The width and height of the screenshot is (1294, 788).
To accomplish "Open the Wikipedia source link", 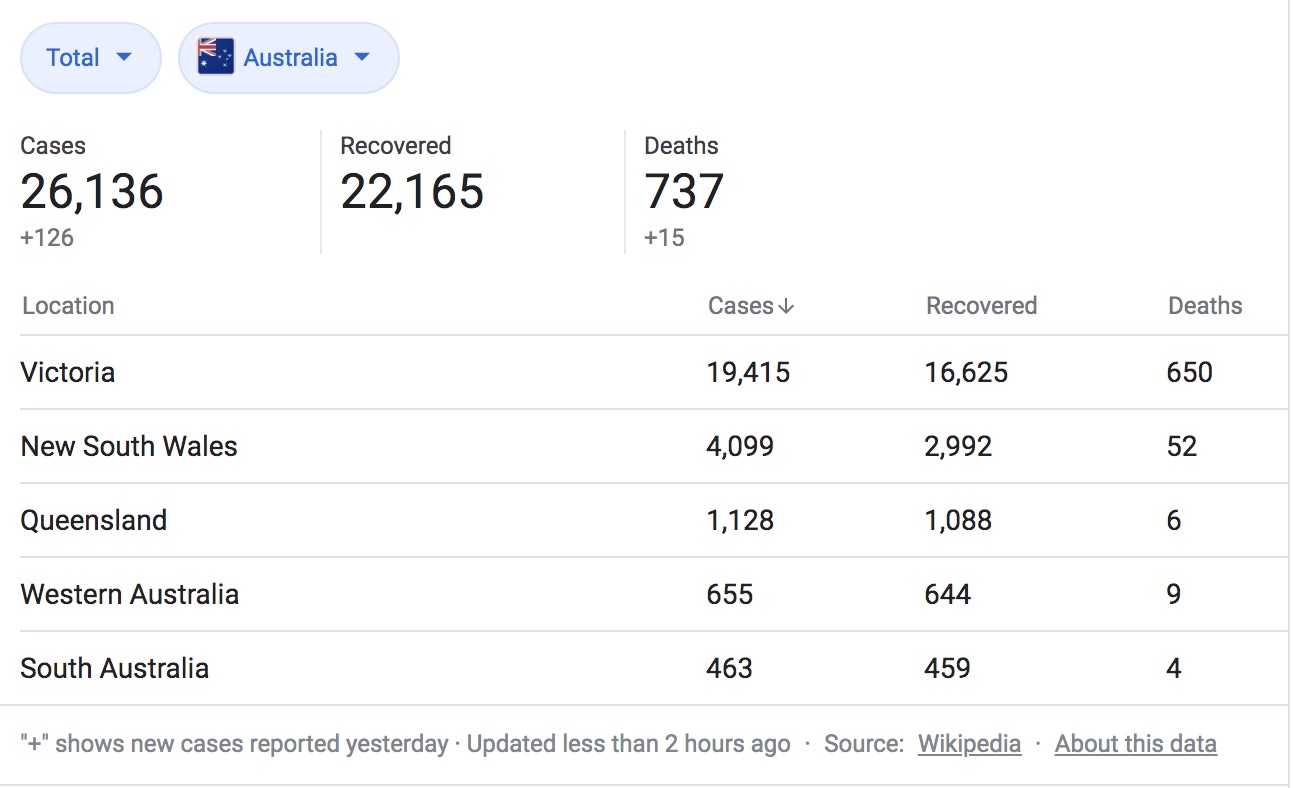I will pos(969,744).
